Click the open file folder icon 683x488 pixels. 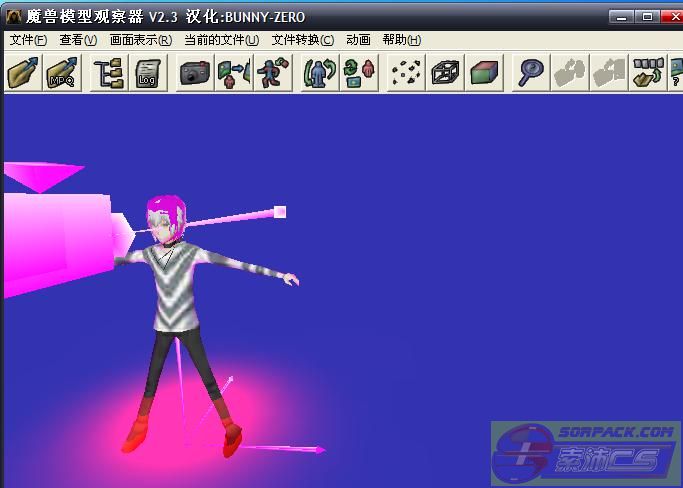pyautogui.click(x=23, y=73)
